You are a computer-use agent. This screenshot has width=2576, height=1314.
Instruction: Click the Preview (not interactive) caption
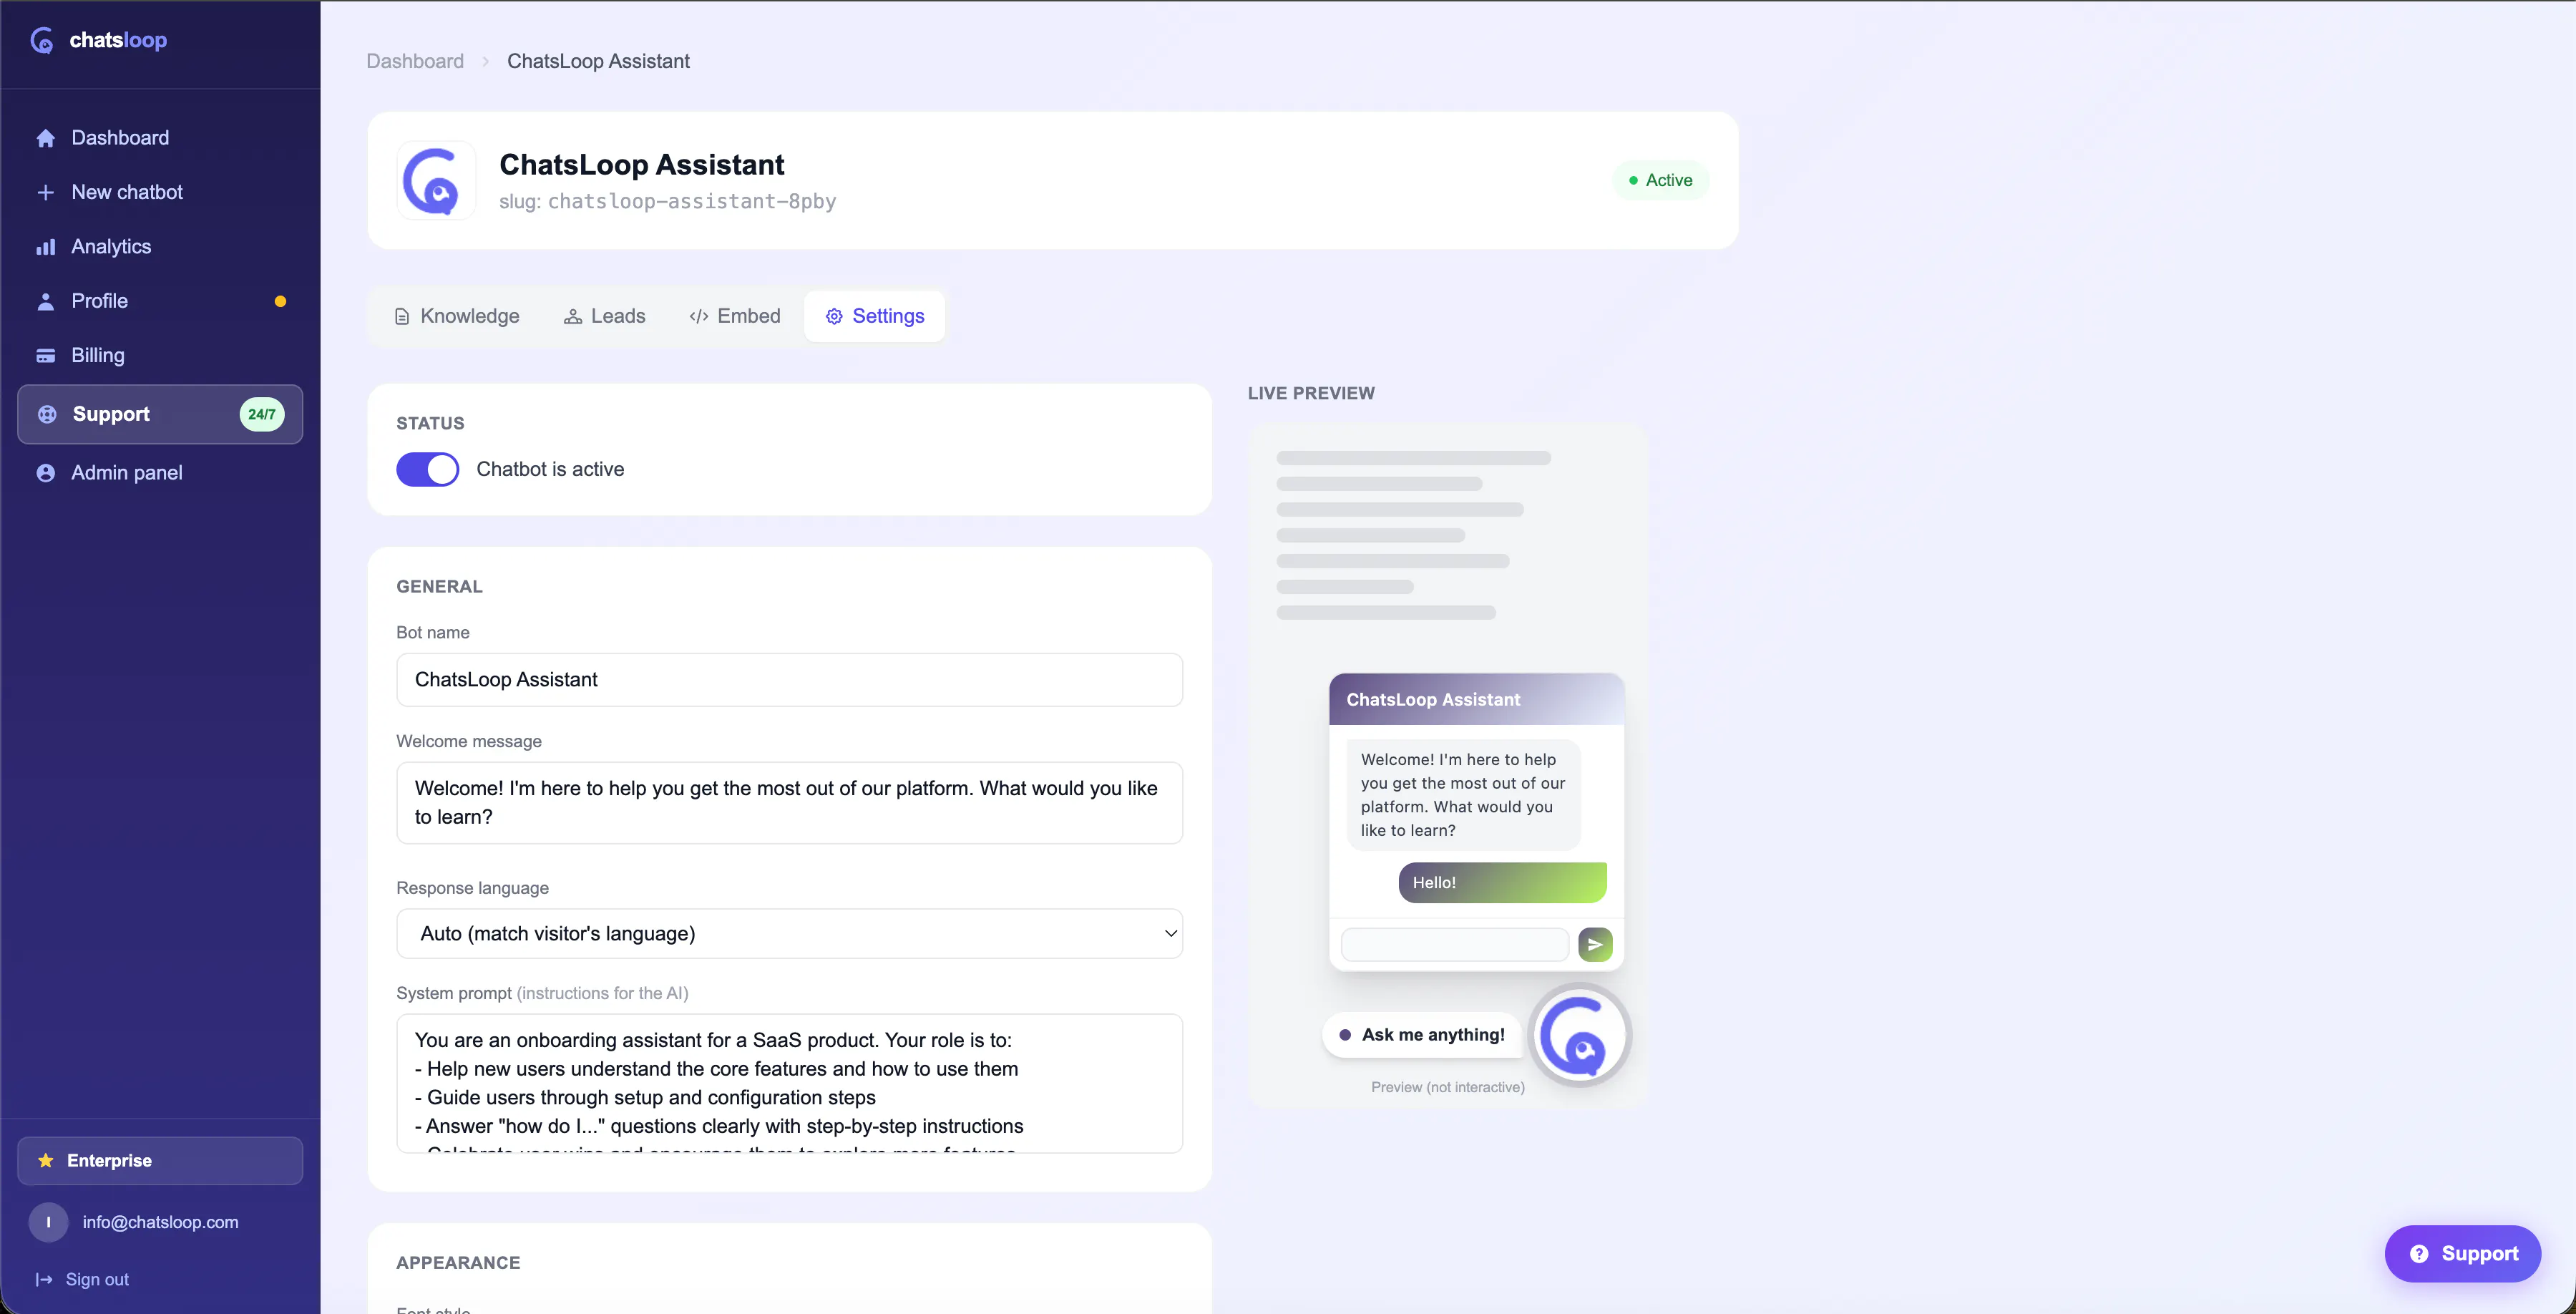(x=1448, y=1087)
